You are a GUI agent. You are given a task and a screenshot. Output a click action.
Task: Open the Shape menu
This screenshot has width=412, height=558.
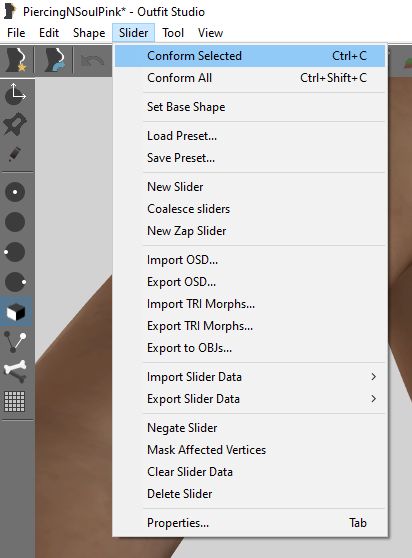[x=89, y=33]
